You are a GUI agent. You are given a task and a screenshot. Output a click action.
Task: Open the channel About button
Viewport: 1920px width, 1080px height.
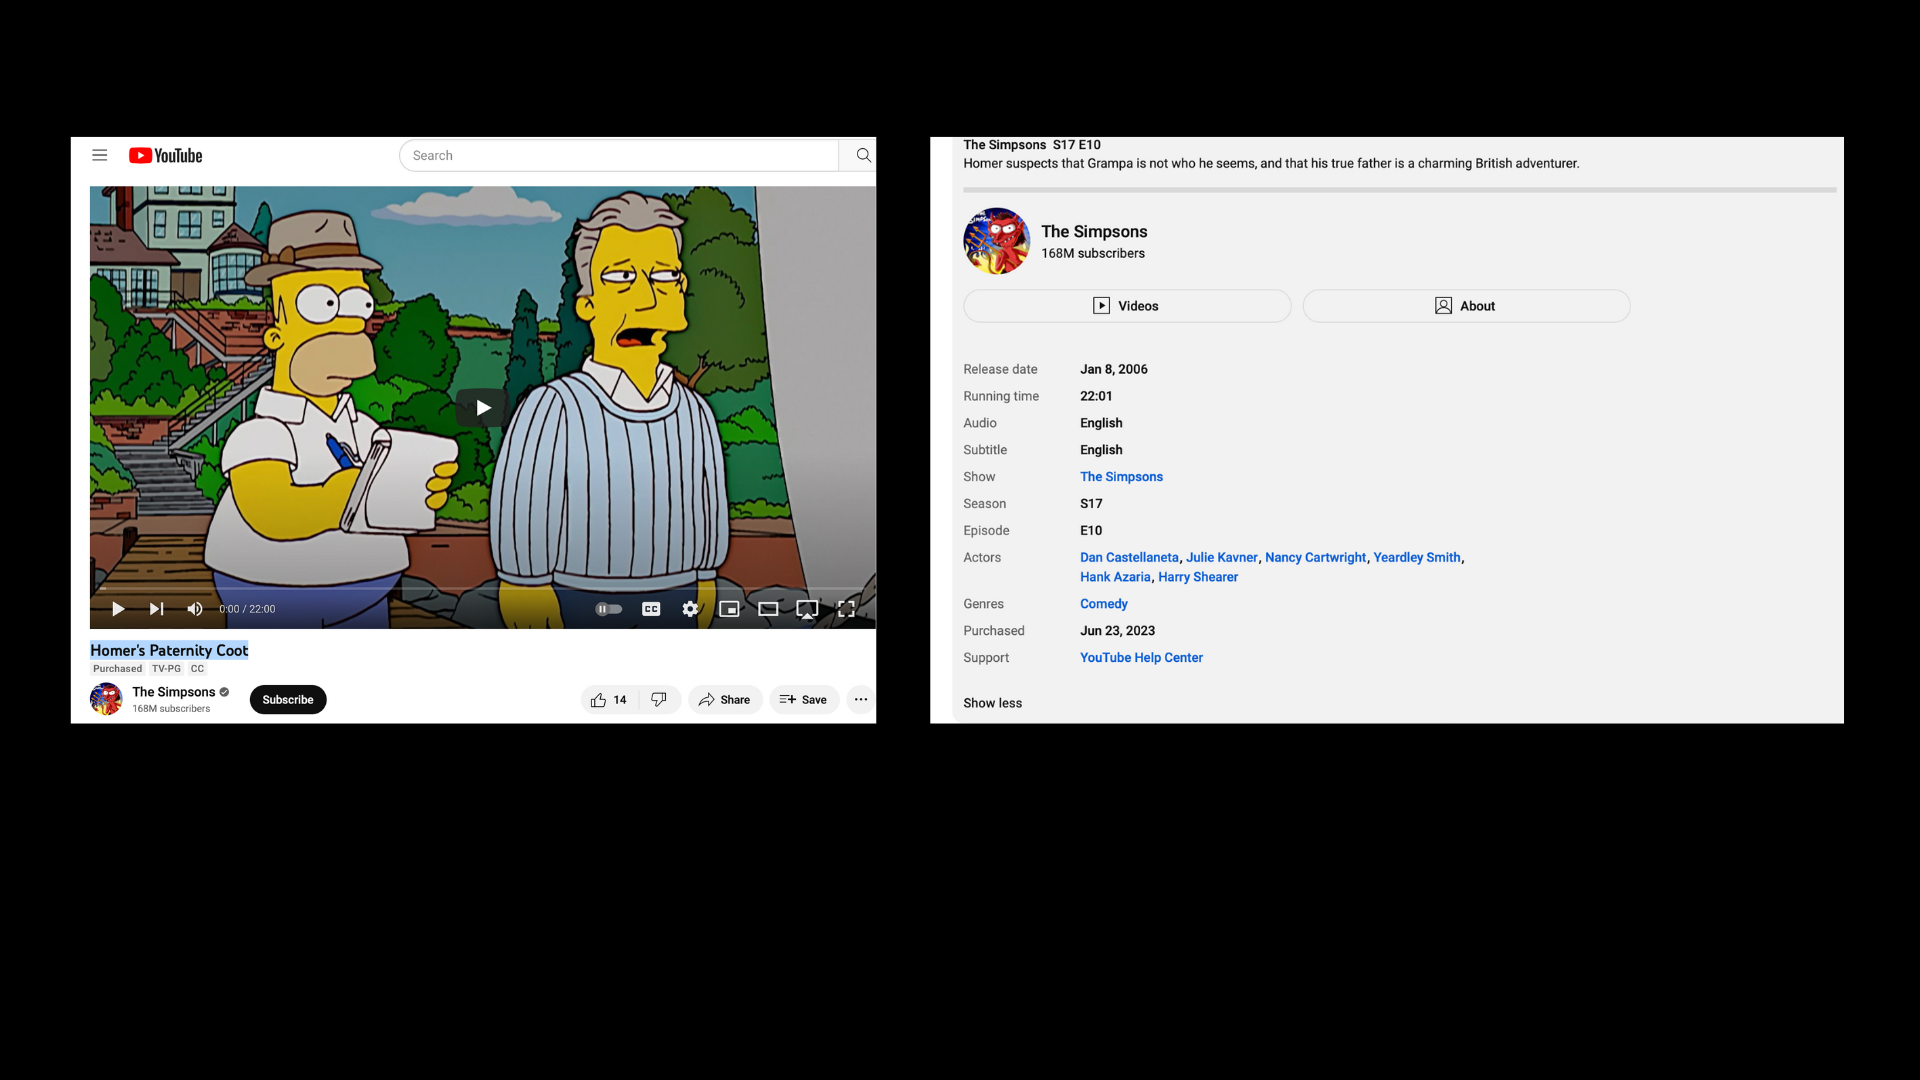pyautogui.click(x=1466, y=306)
